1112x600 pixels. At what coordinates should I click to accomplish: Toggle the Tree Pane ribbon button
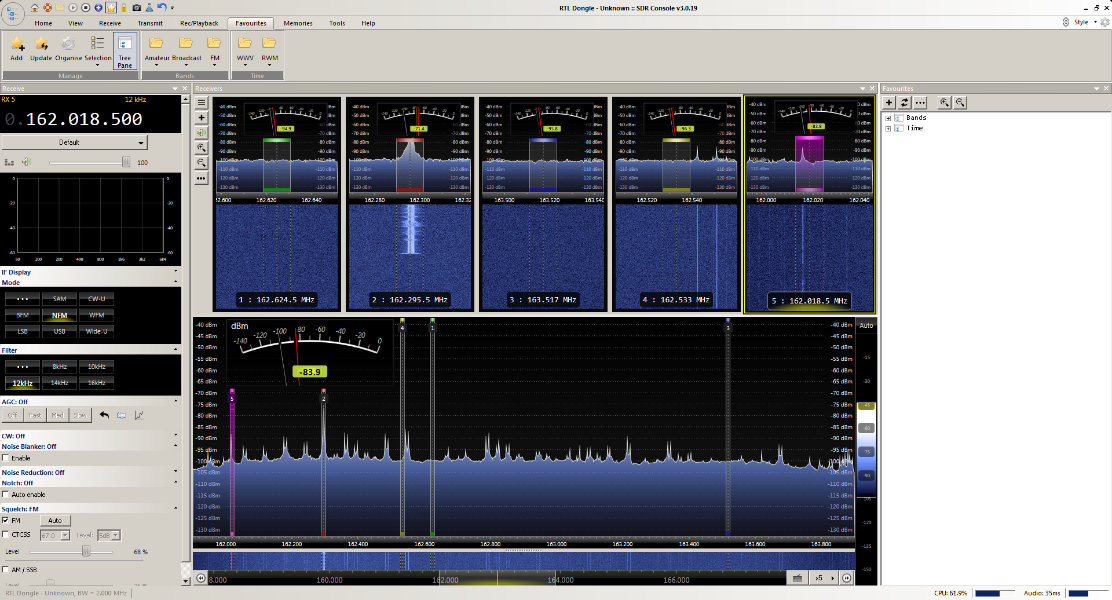(125, 51)
